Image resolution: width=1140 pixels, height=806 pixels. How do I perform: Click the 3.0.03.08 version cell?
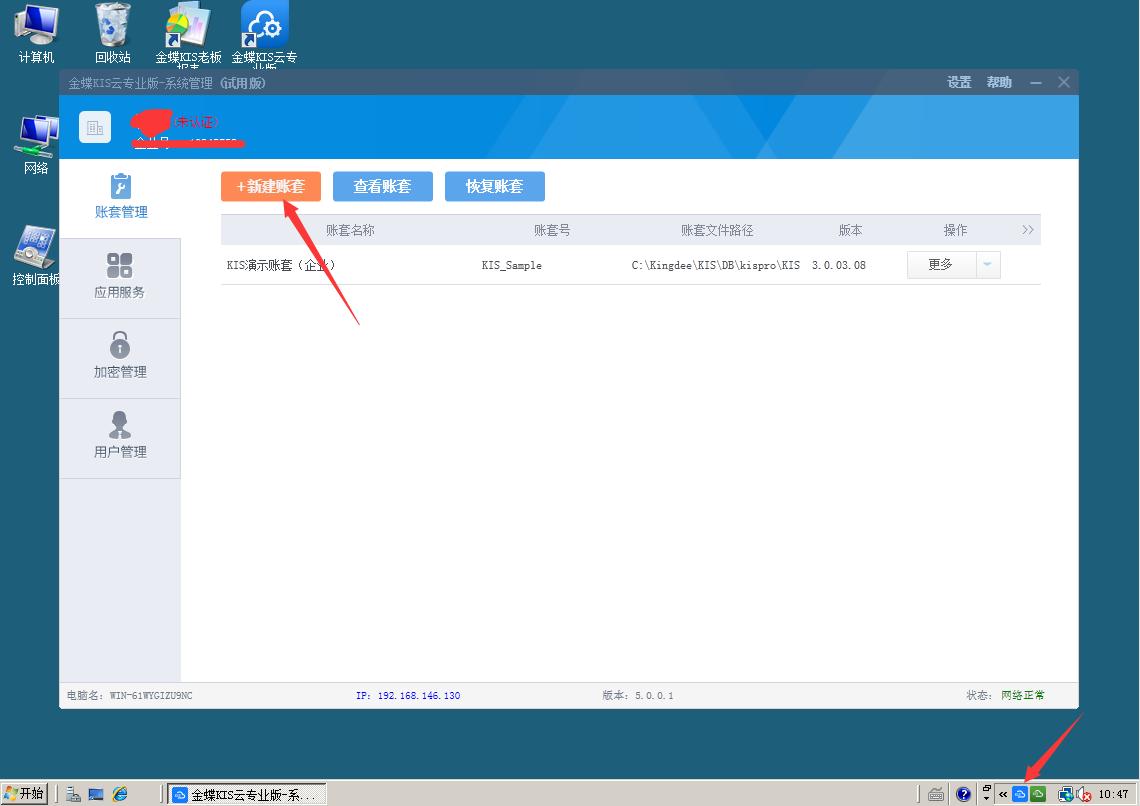tap(838, 265)
